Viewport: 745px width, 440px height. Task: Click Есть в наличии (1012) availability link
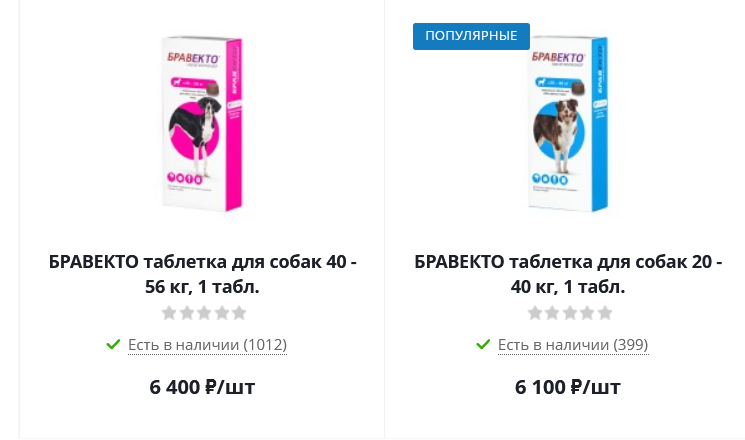click(x=207, y=345)
